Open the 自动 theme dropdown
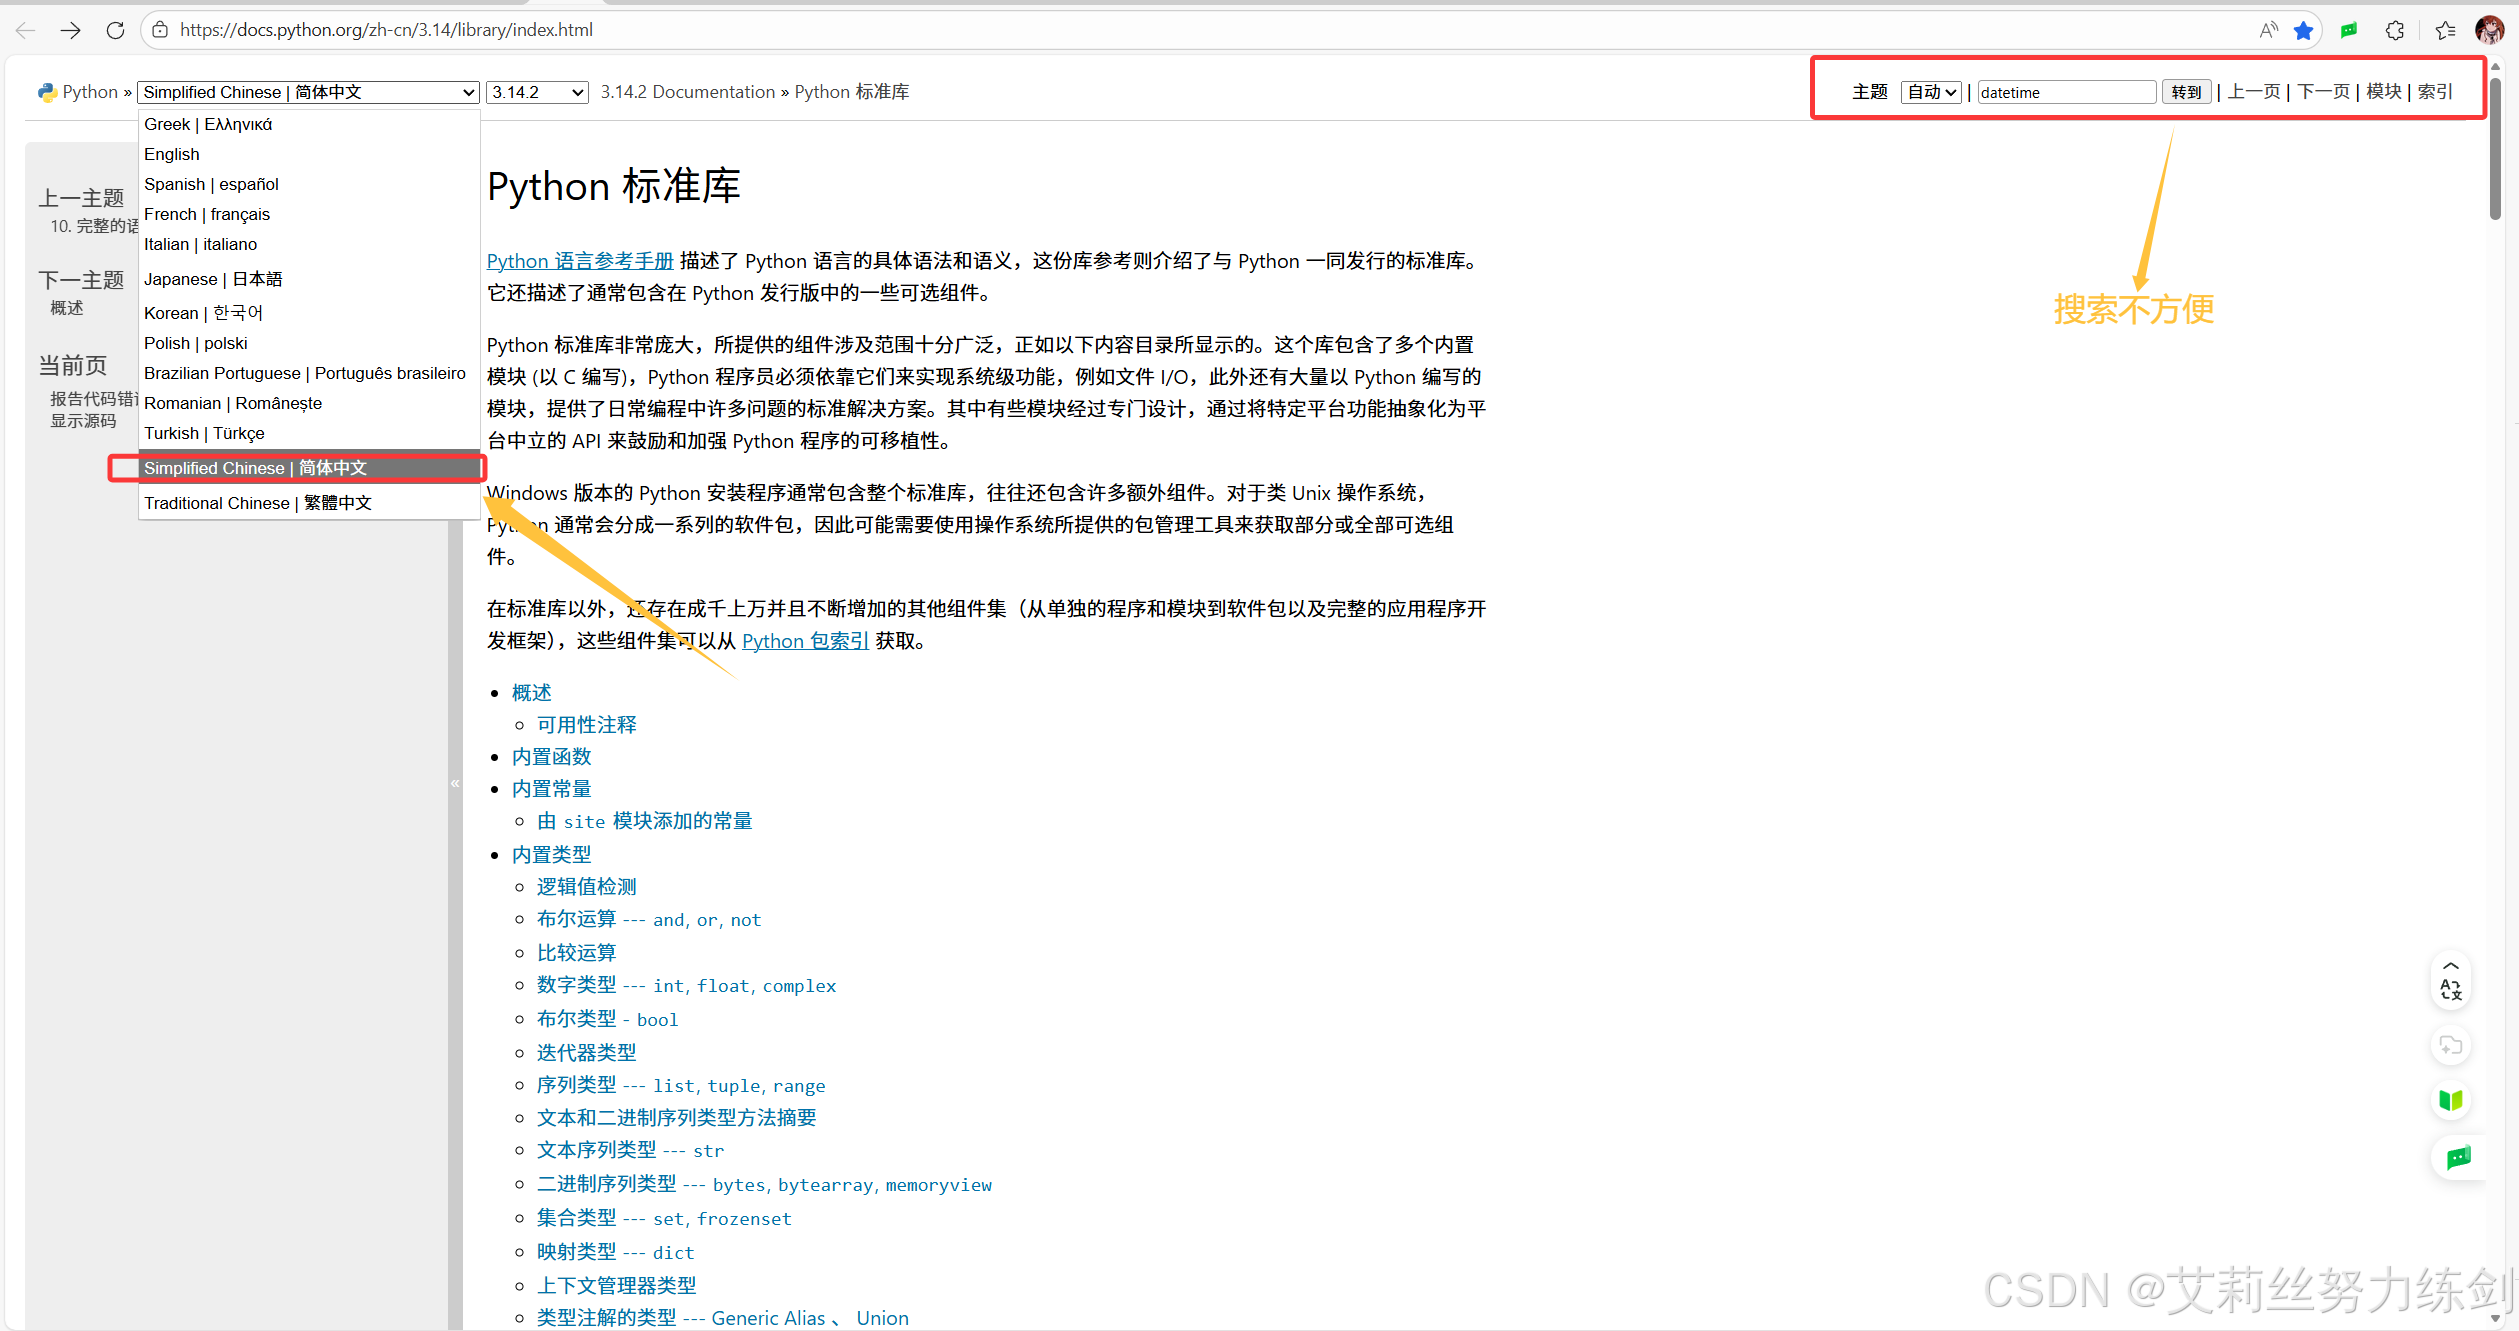This screenshot has height=1331, width=2519. [1930, 92]
